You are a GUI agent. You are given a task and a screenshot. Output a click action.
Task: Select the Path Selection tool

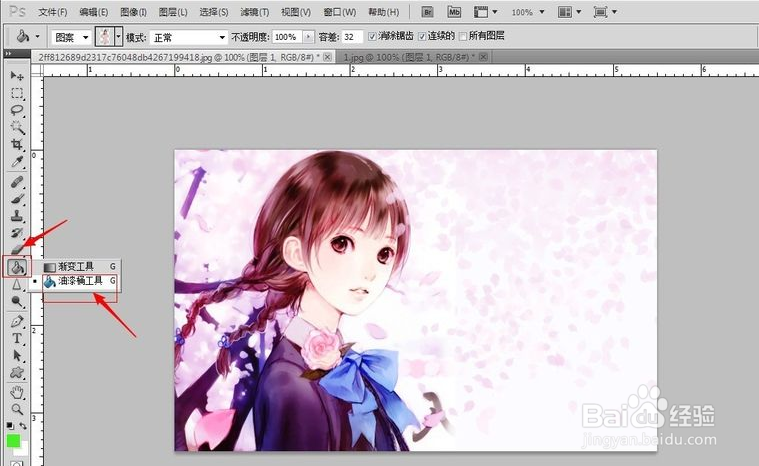17,356
